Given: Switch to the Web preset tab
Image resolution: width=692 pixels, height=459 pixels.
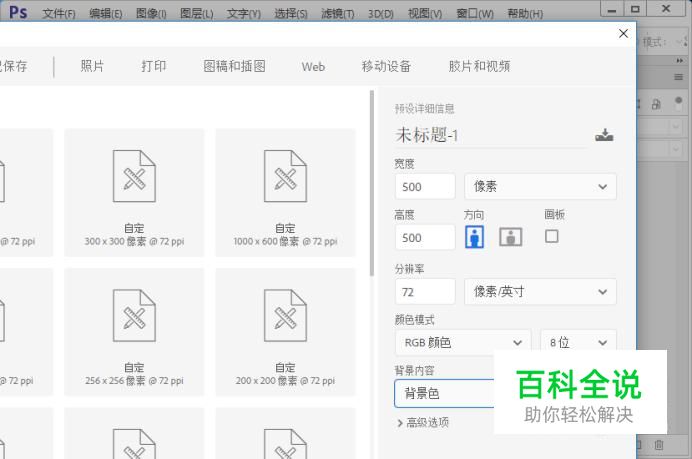Looking at the screenshot, I should [x=313, y=67].
